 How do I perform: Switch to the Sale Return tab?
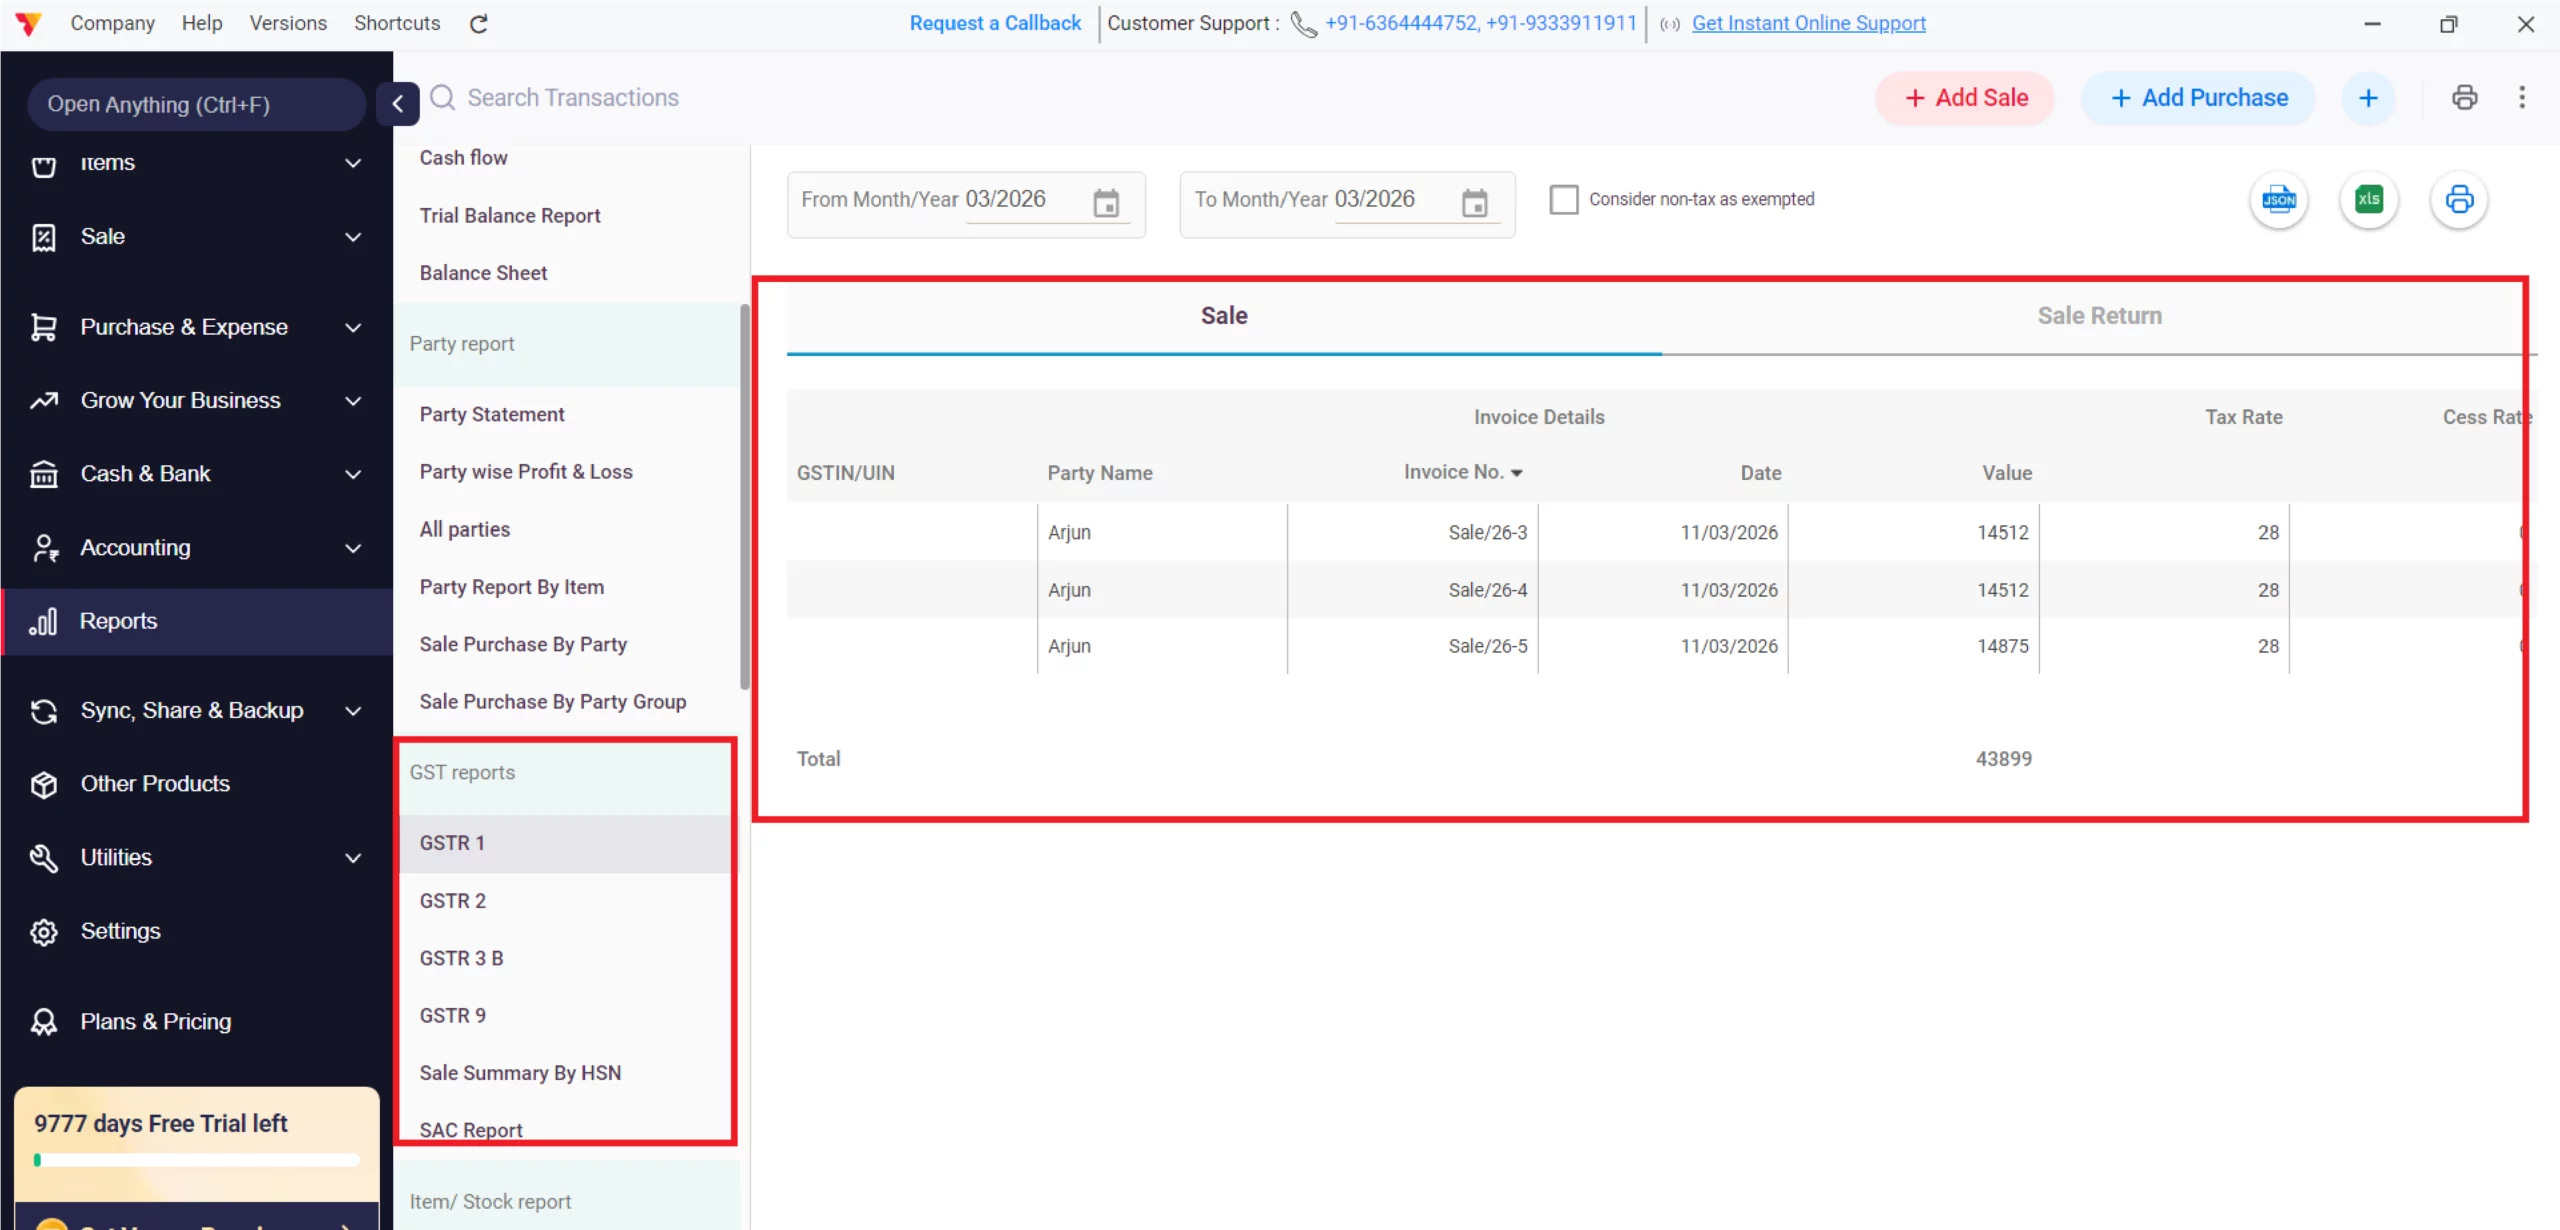click(2098, 315)
